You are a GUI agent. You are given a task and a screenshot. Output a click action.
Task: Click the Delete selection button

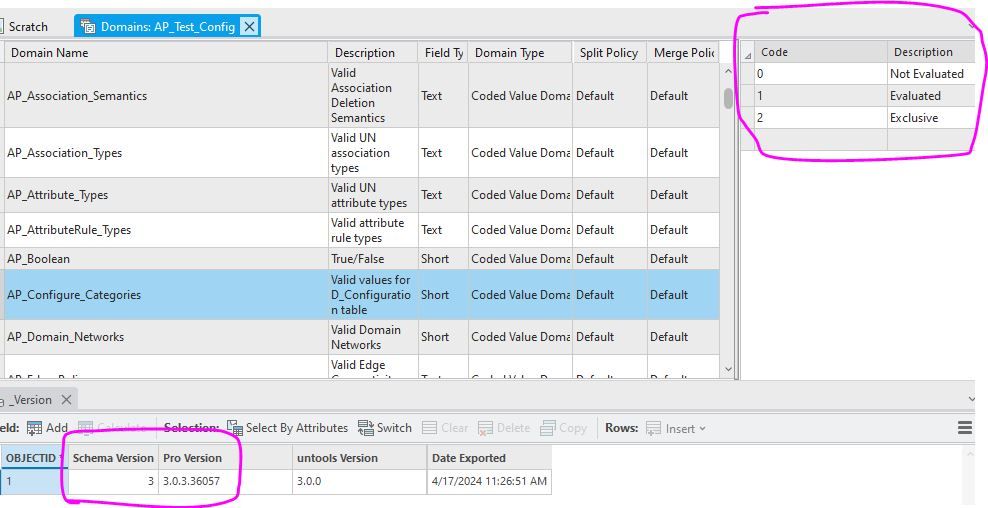[504, 428]
